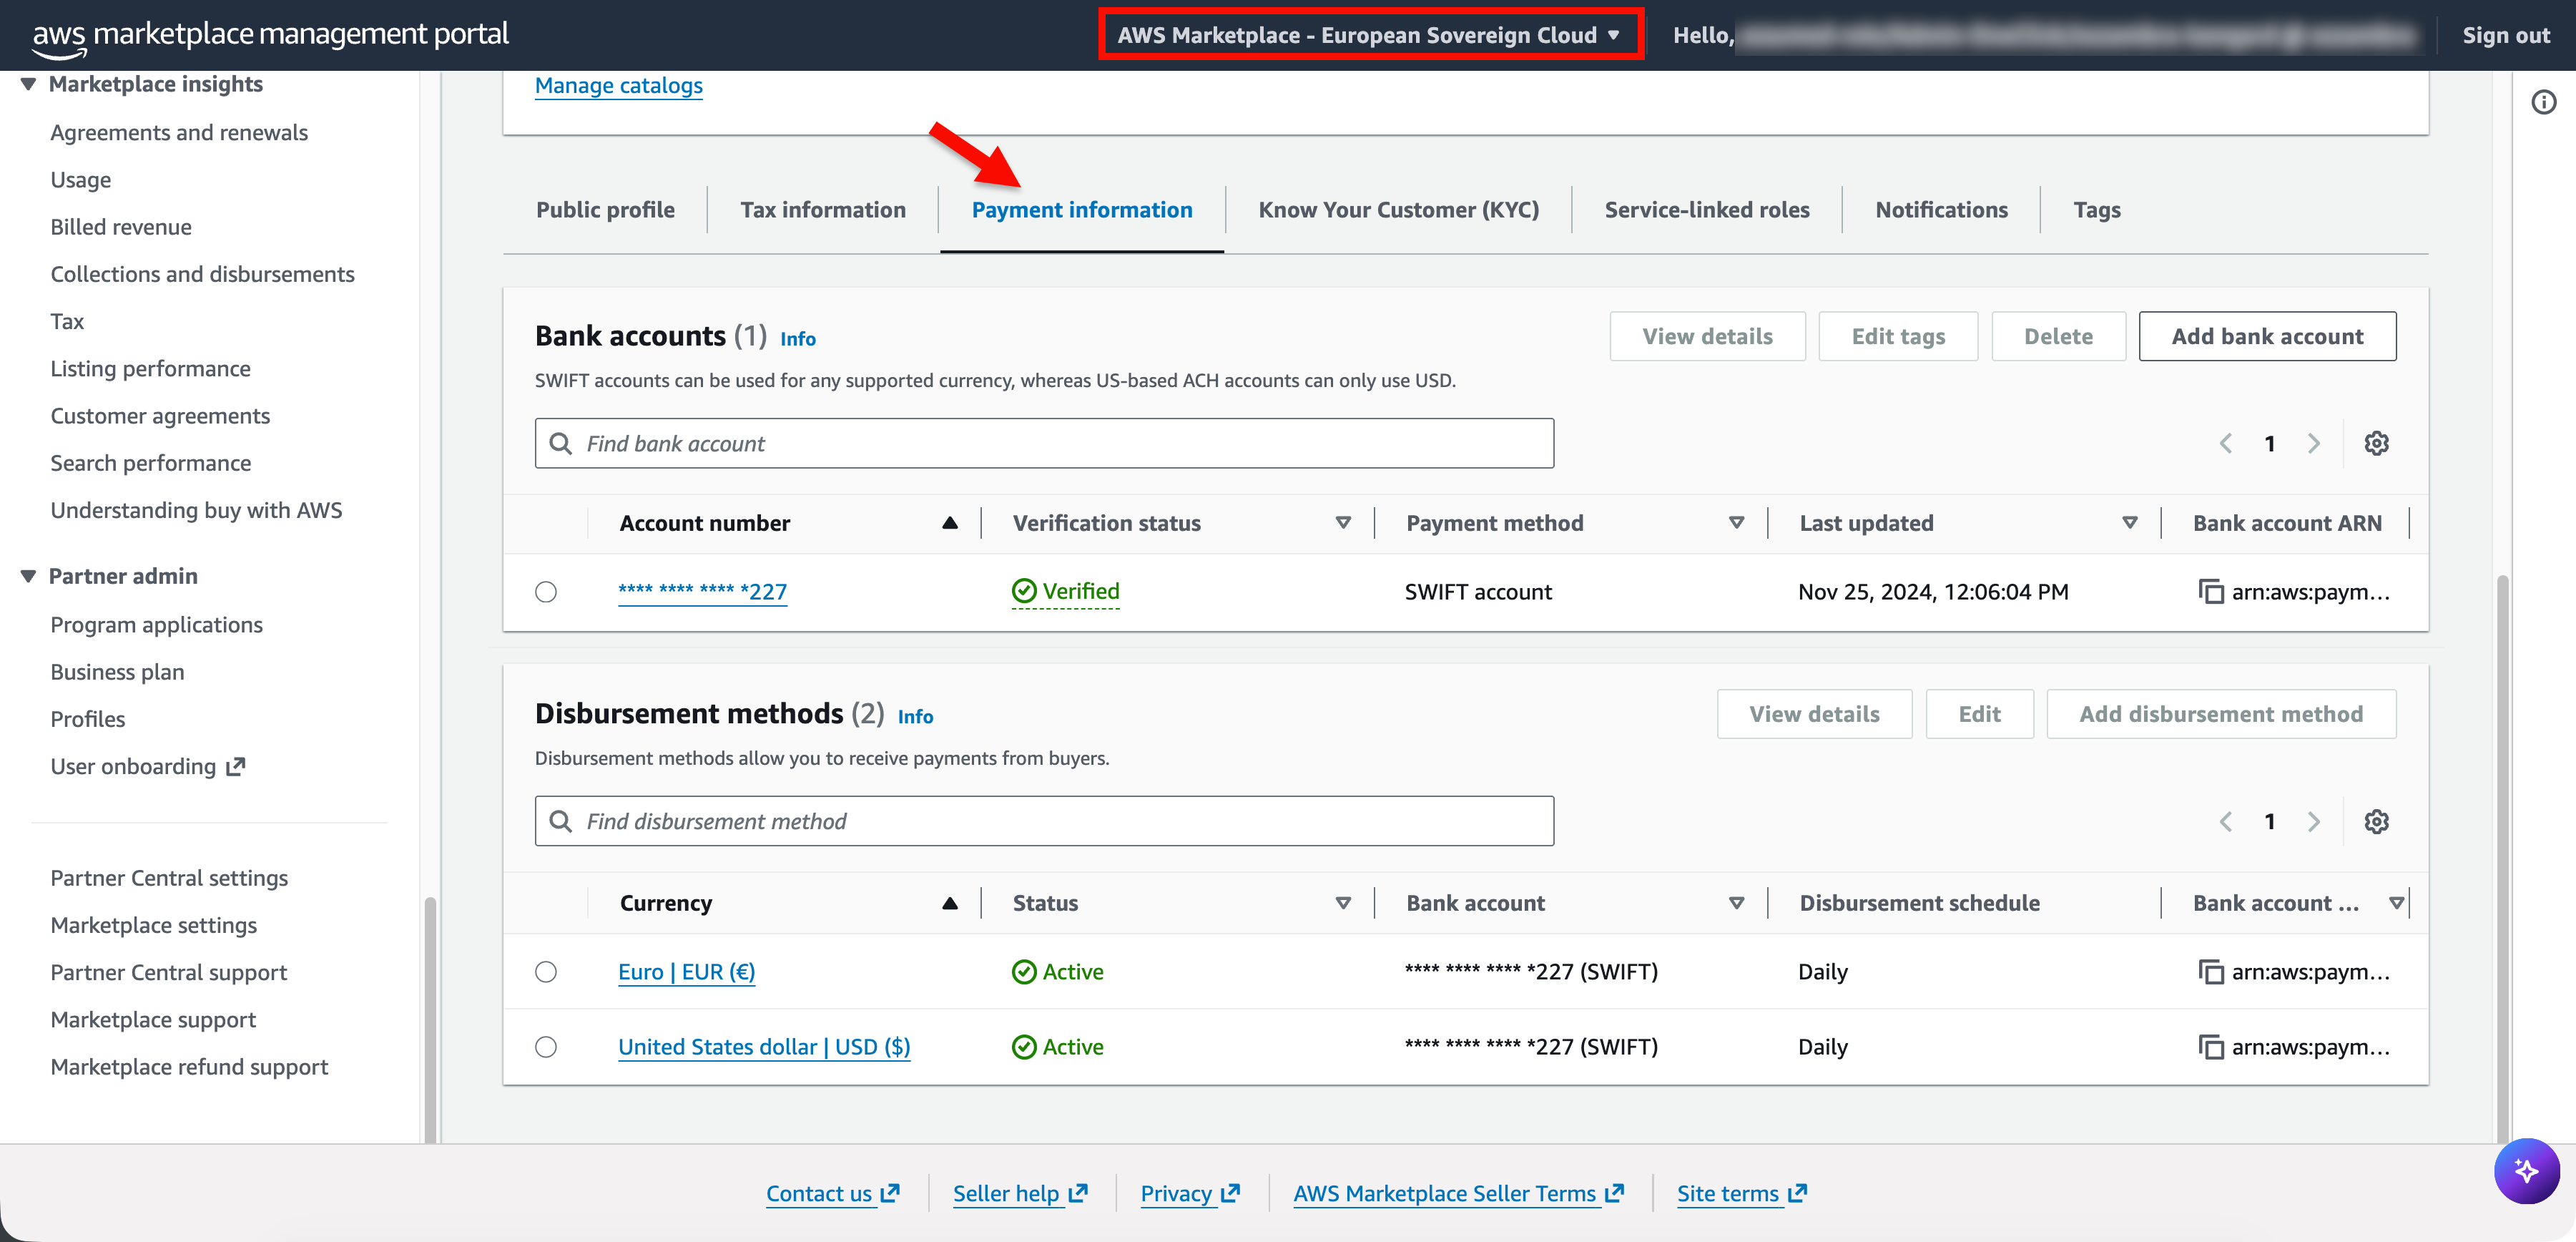Select the *227 bank account radio button
This screenshot has width=2576, height=1242.
tap(546, 591)
